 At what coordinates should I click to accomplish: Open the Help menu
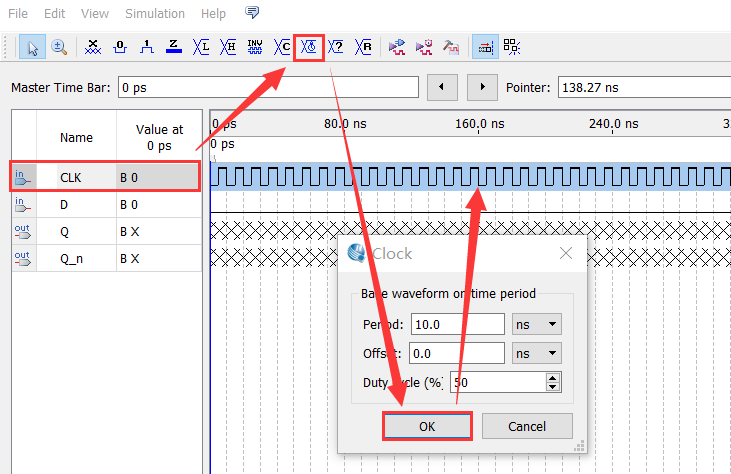(x=213, y=14)
